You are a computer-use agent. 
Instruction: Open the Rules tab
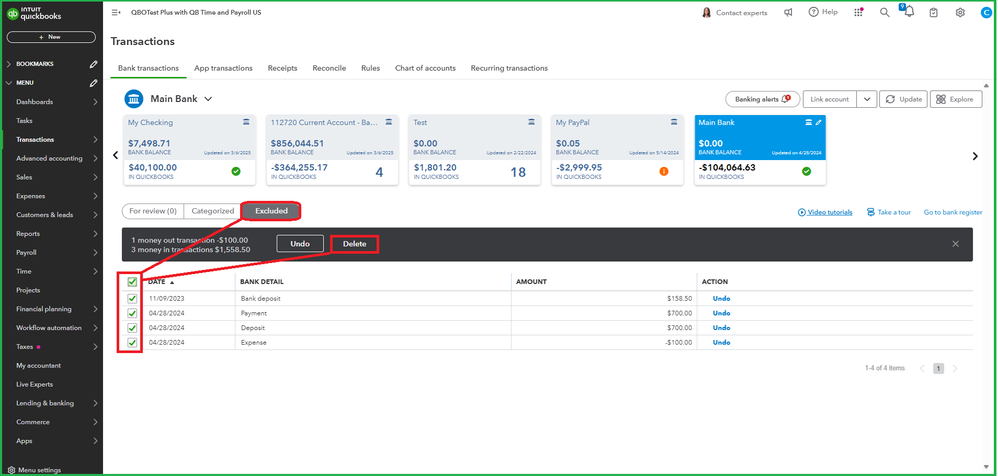(x=370, y=68)
